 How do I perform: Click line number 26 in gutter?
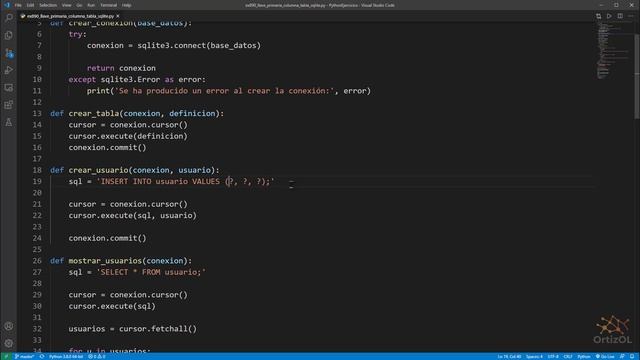pos(37,260)
